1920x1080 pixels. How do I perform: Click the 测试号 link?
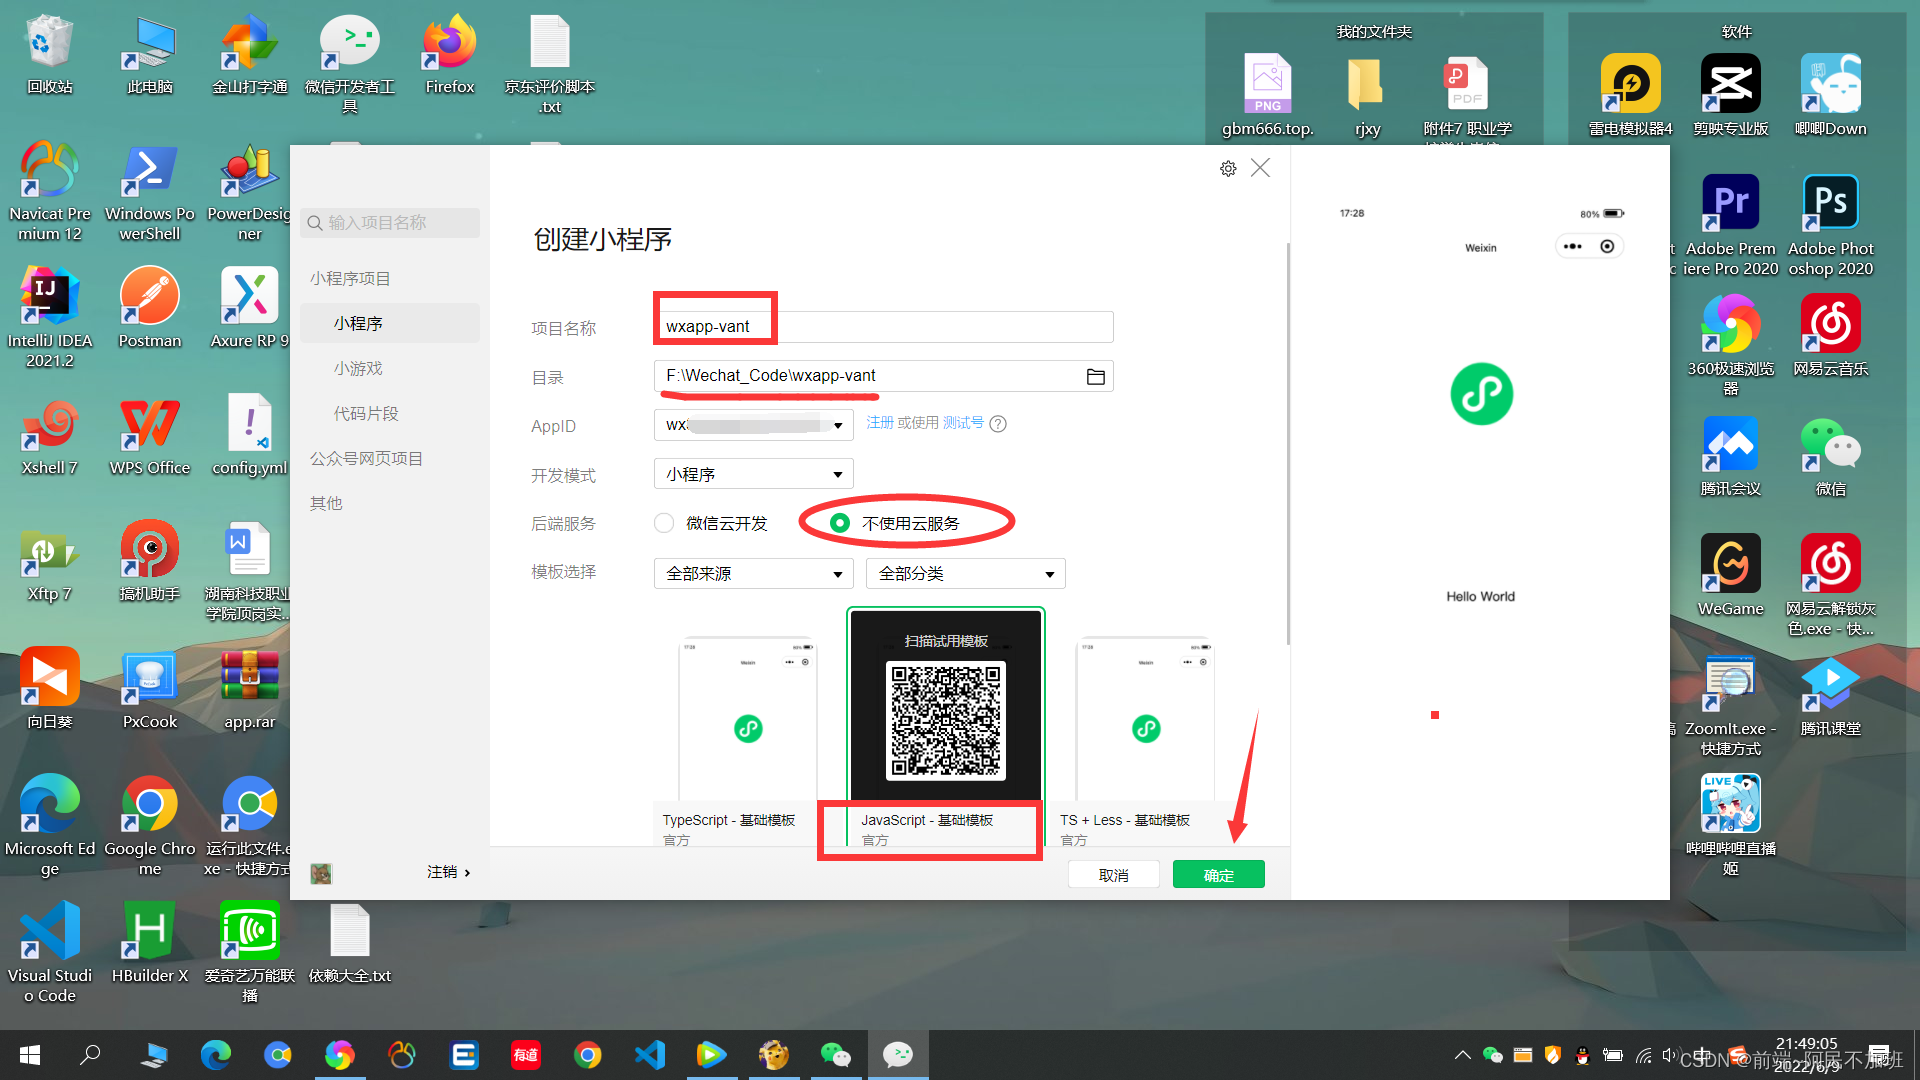tap(963, 423)
